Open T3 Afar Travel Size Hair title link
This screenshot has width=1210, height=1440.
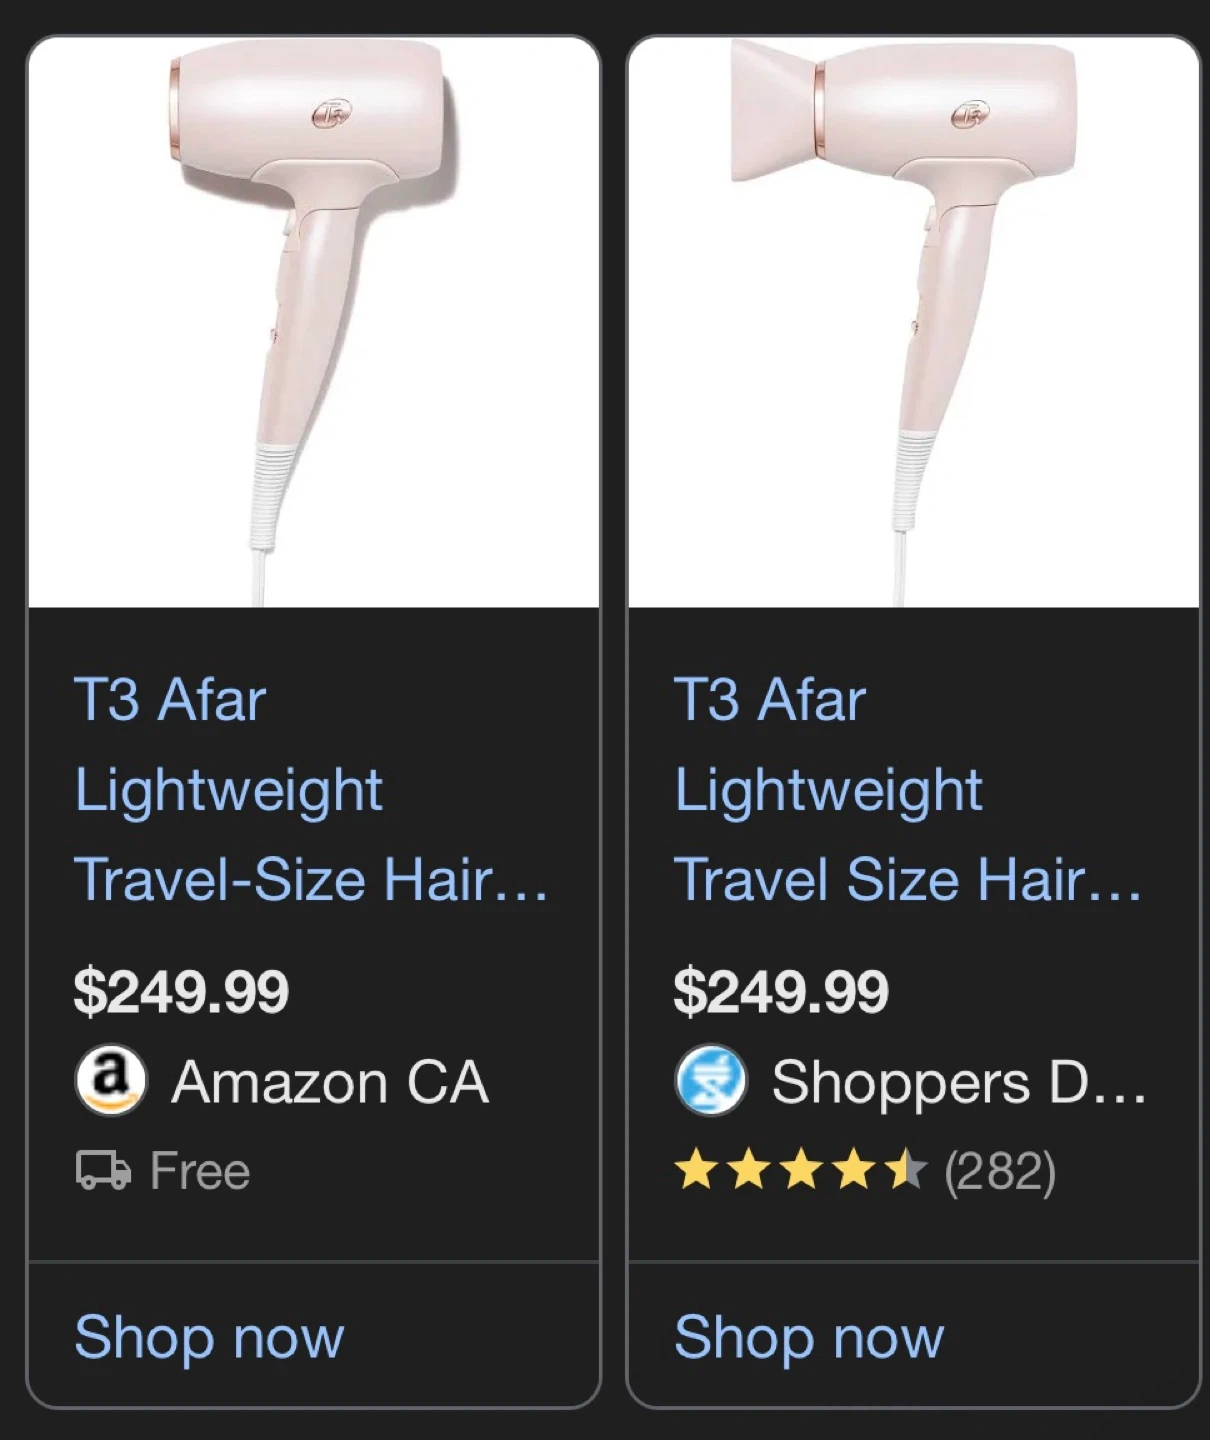click(906, 790)
